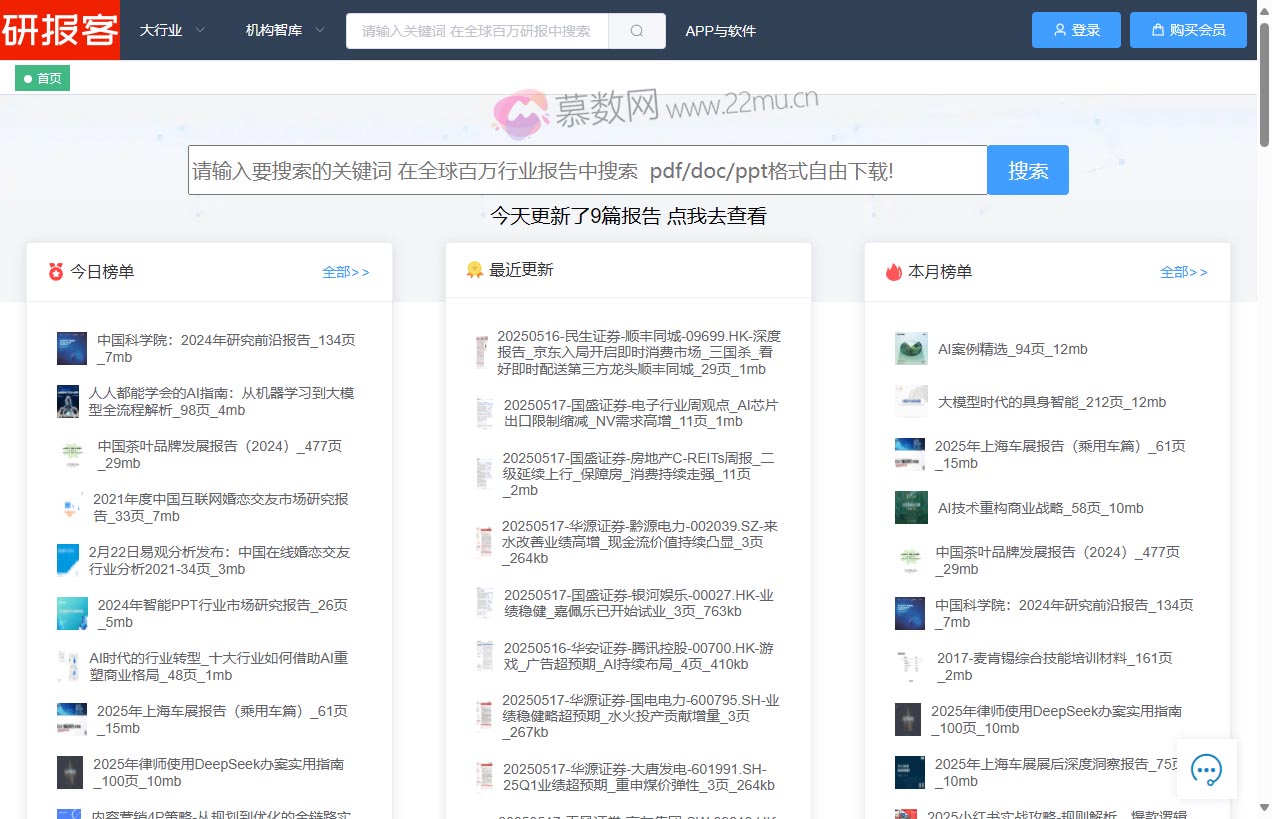Open the customer service chat bubble icon
This screenshot has width=1272, height=819.
(x=1206, y=770)
